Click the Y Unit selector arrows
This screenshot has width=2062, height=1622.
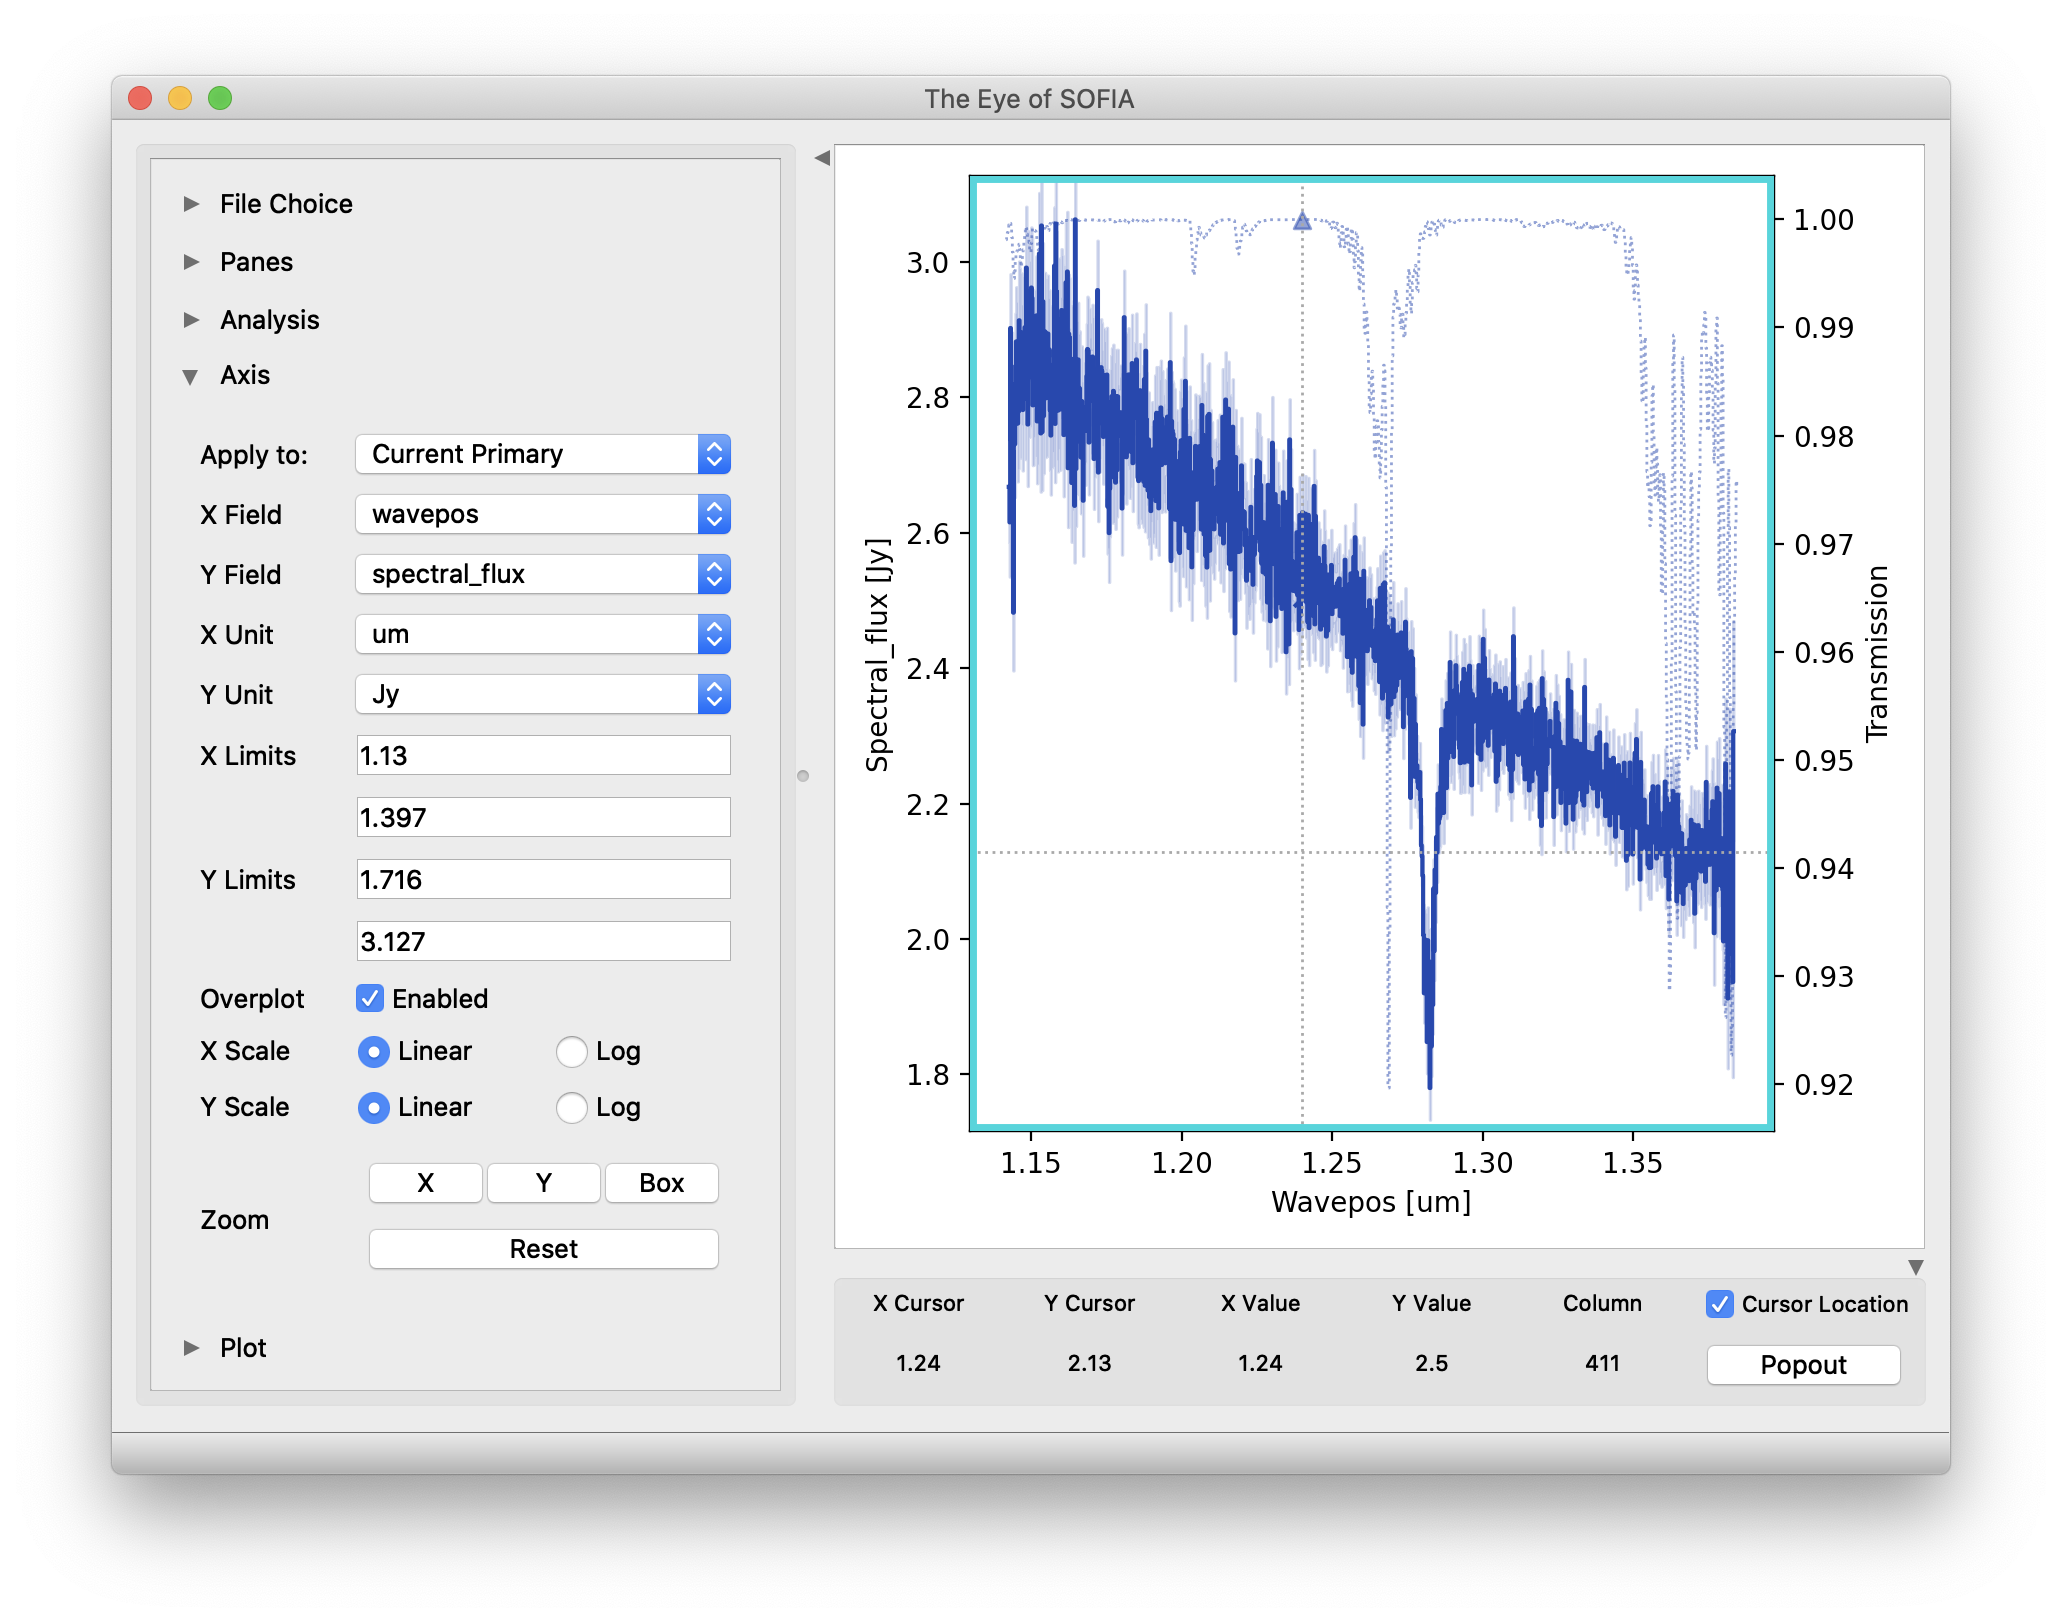(713, 694)
